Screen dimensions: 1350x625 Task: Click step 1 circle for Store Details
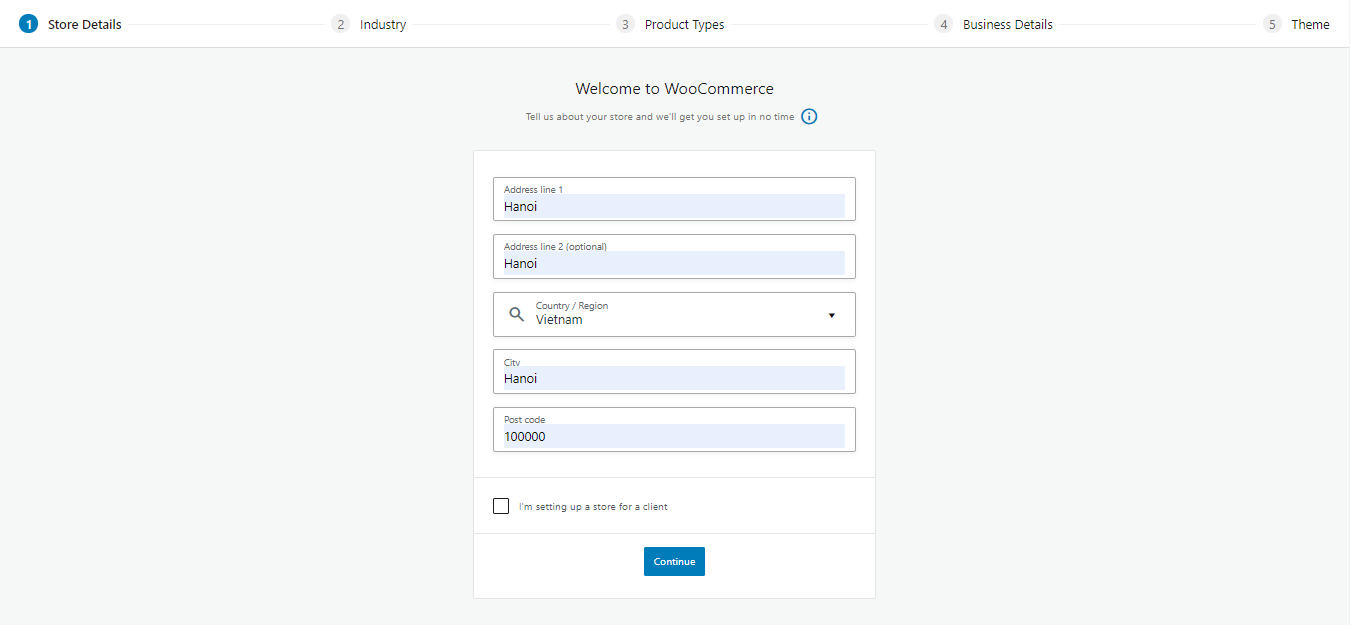tap(28, 24)
